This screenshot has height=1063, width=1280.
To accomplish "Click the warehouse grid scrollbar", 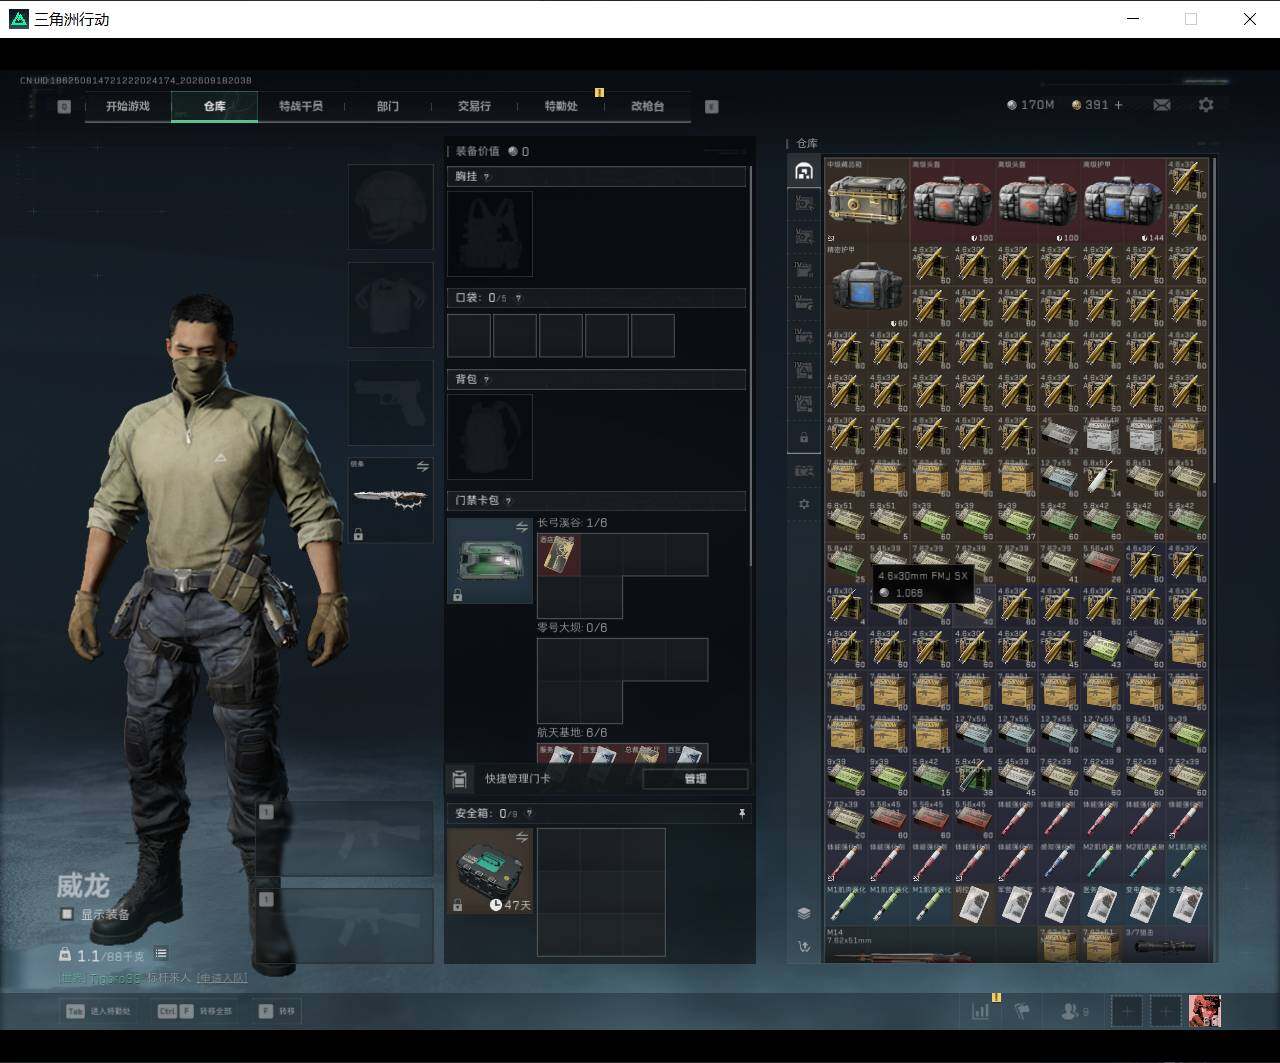I will pyautogui.click(x=1214, y=320).
